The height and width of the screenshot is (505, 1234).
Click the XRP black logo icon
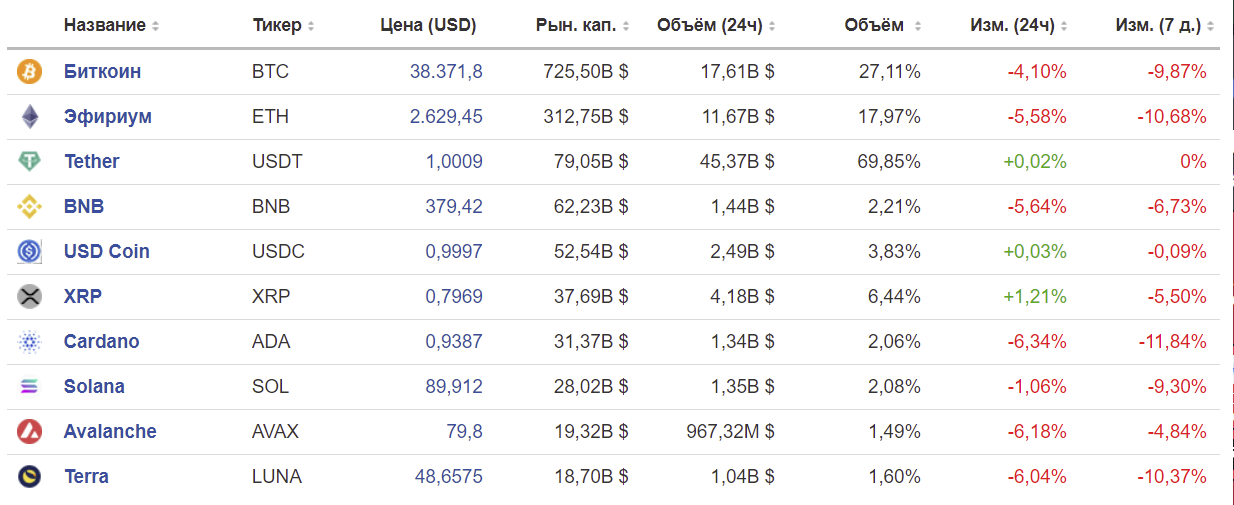(29, 297)
